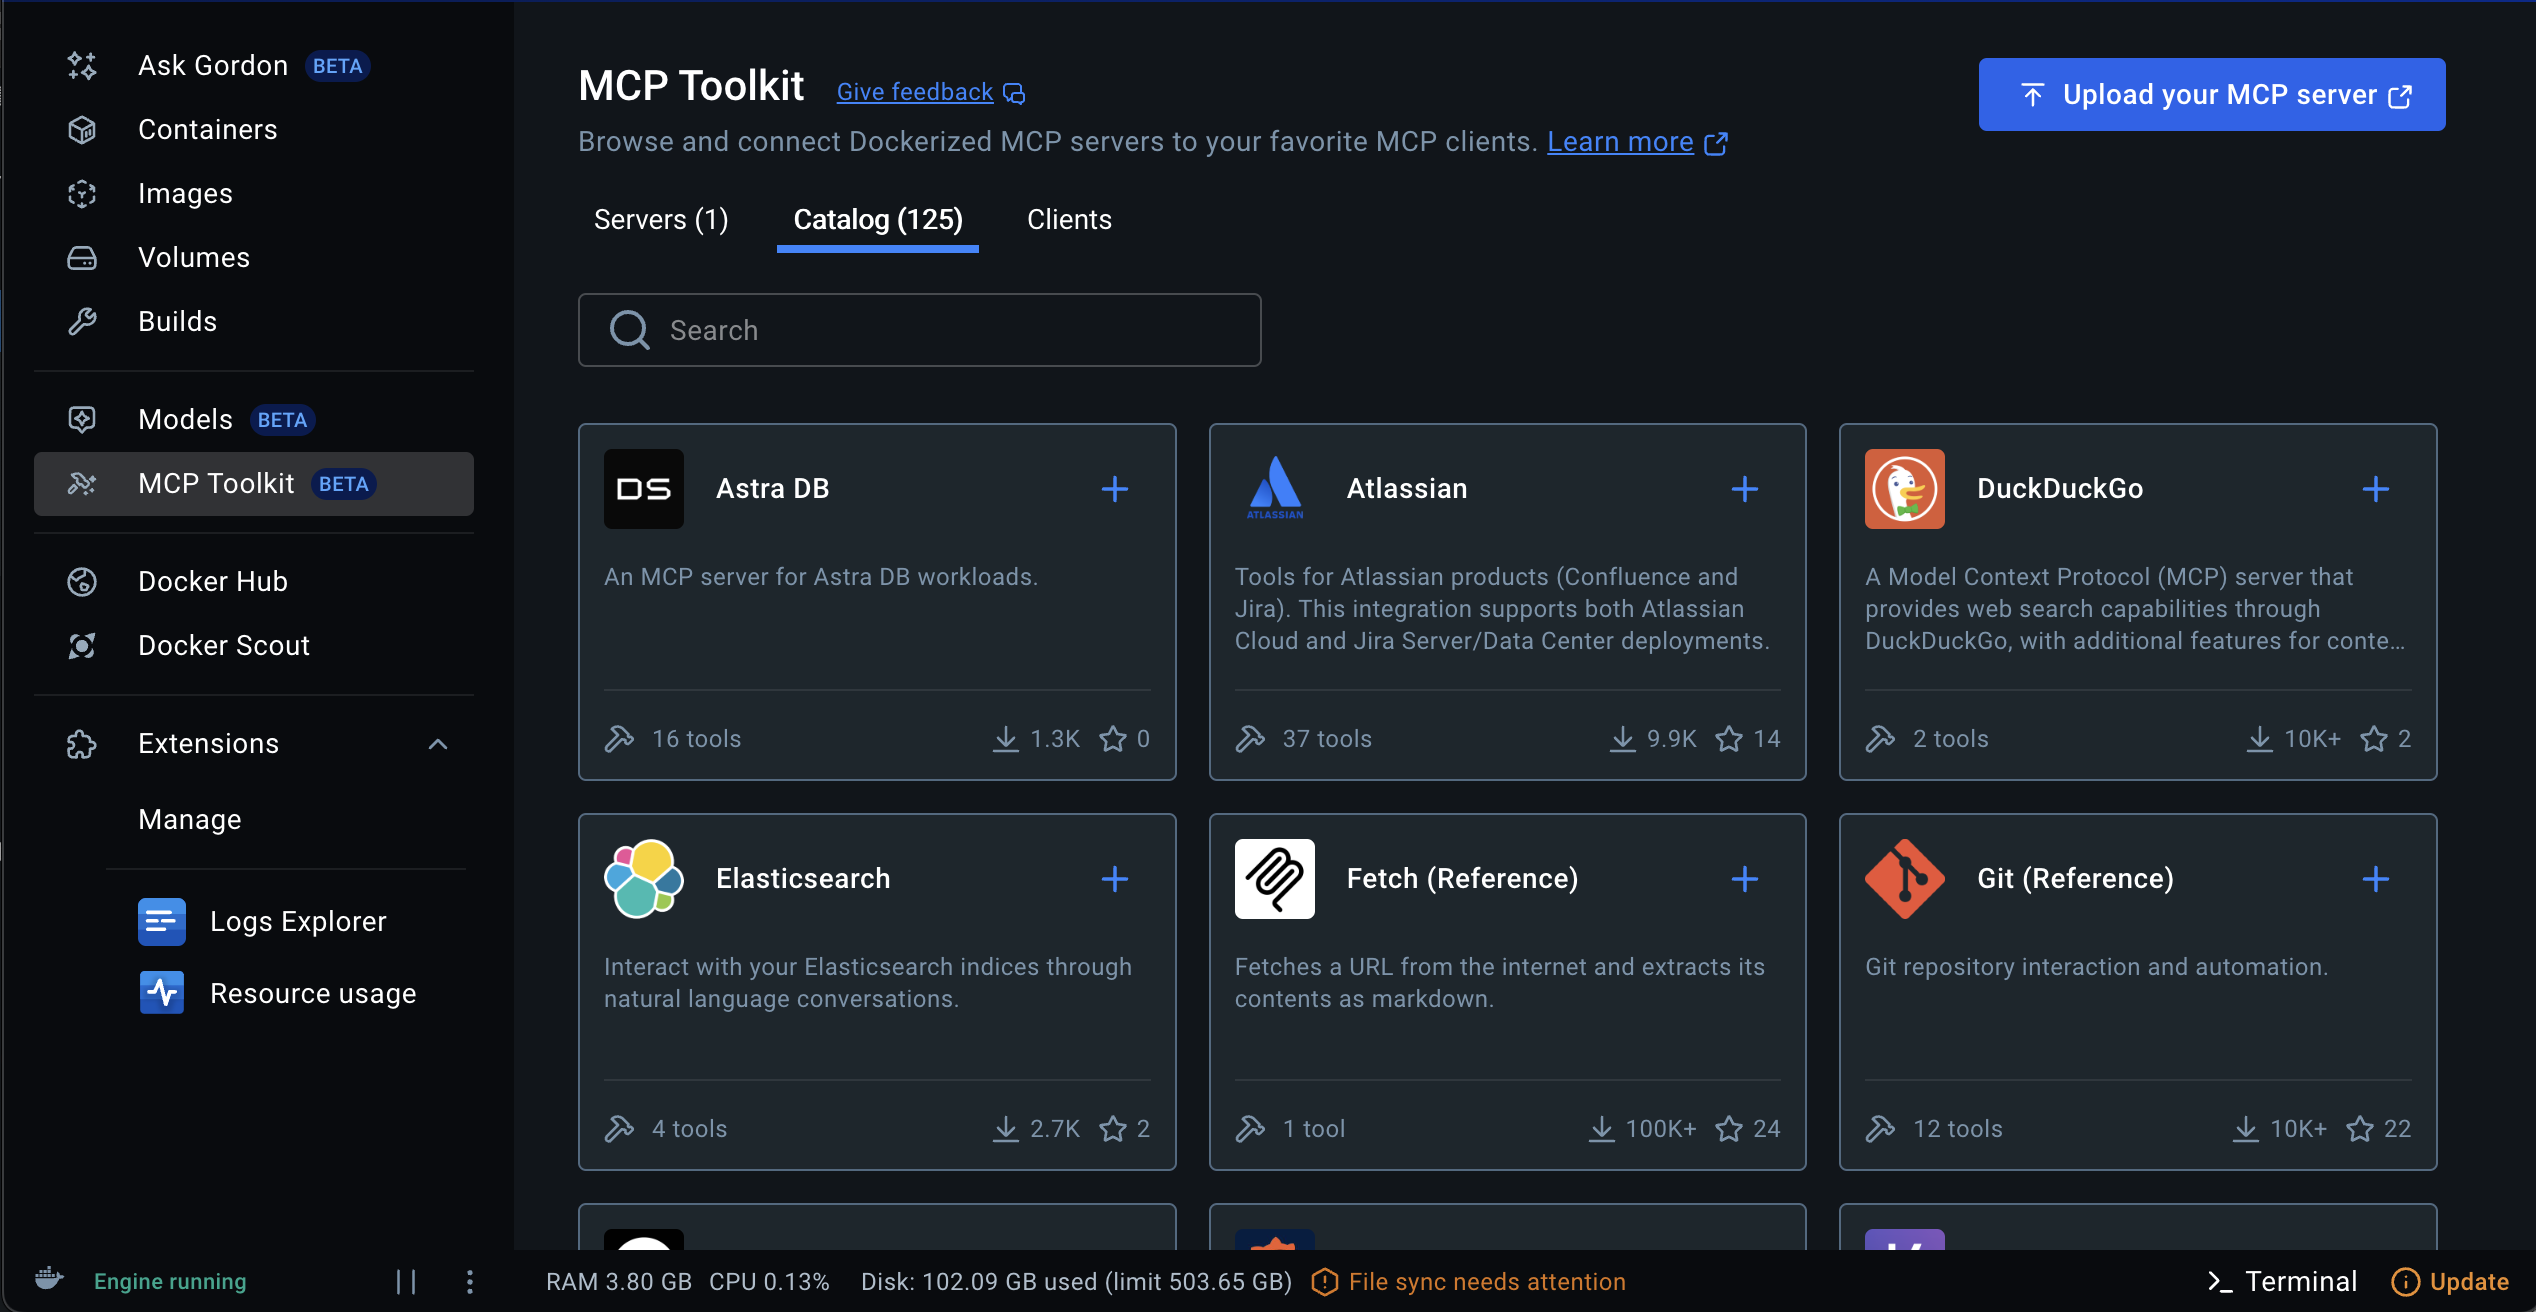Click the Docker Scout icon
2536x1312 pixels.
(x=82, y=646)
